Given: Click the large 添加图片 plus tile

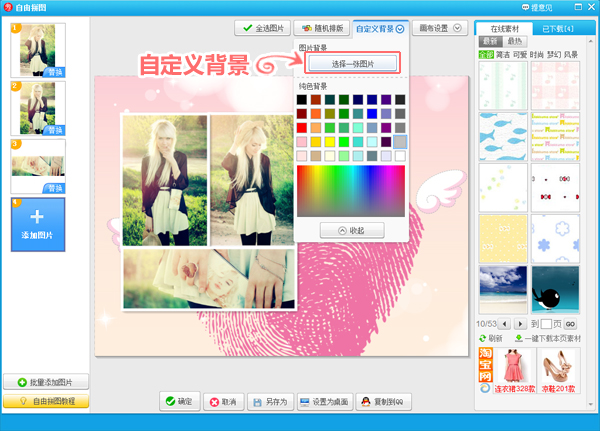Looking at the screenshot, I should coord(38,223).
